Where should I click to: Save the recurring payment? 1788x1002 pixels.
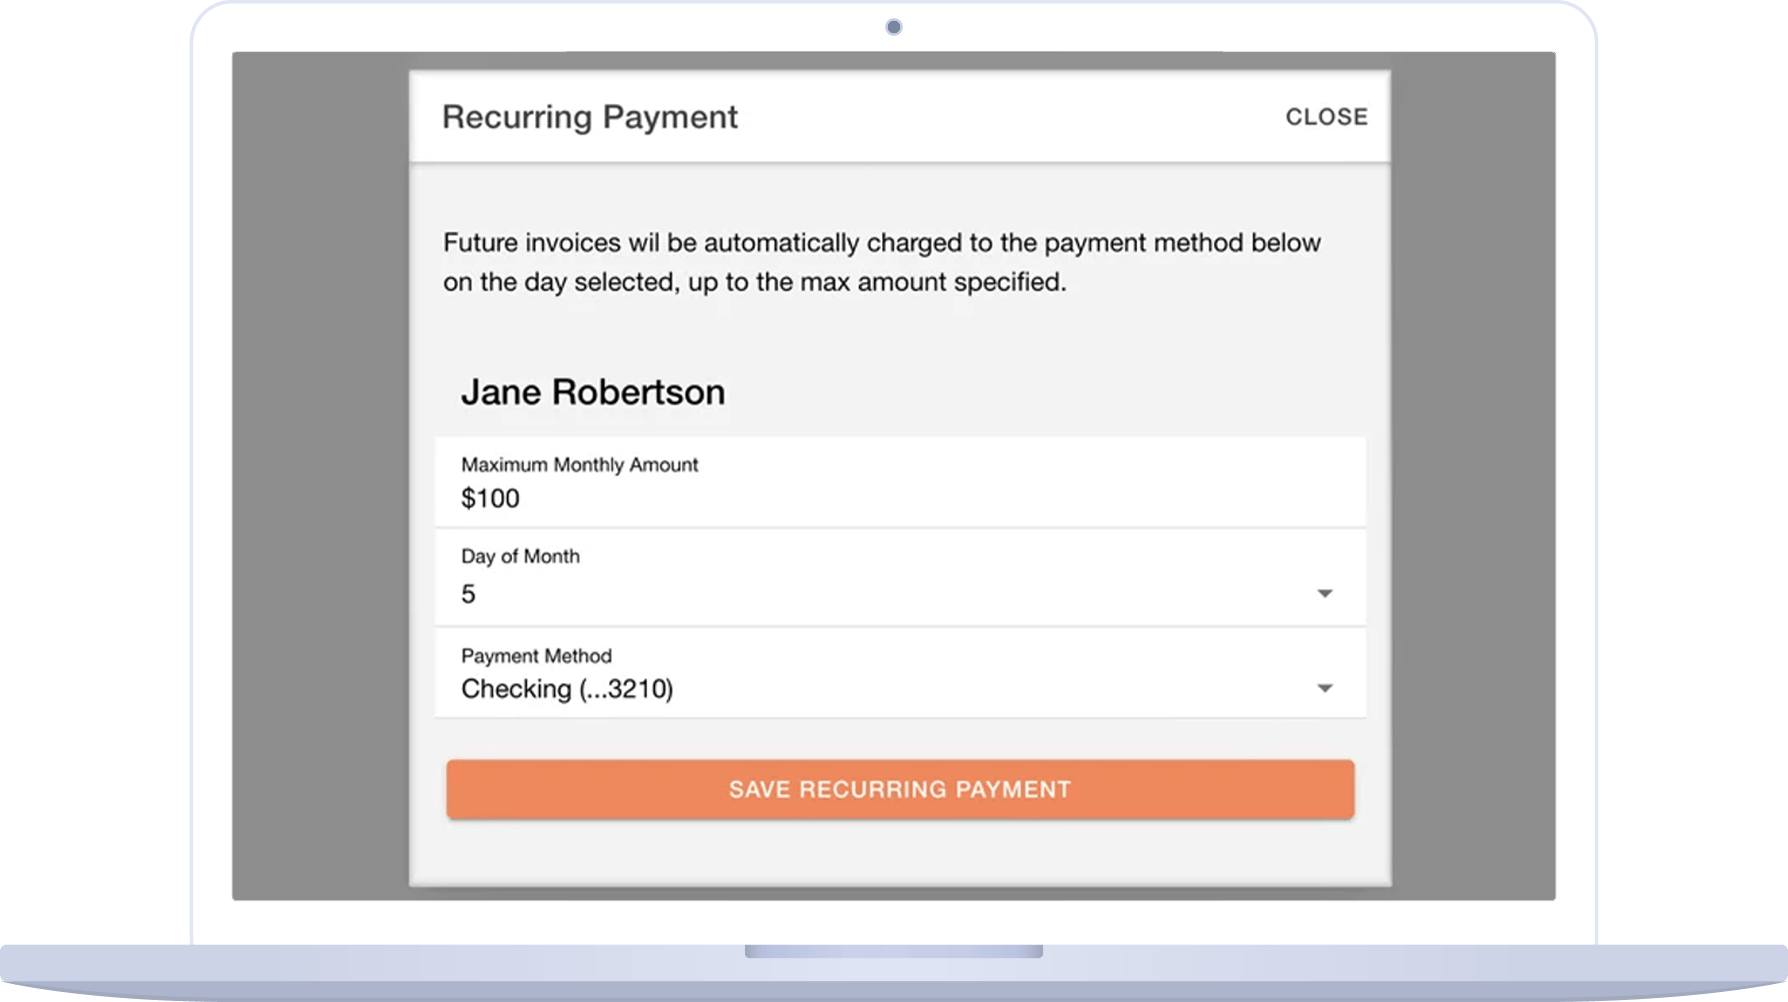pyautogui.click(x=900, y=789)
